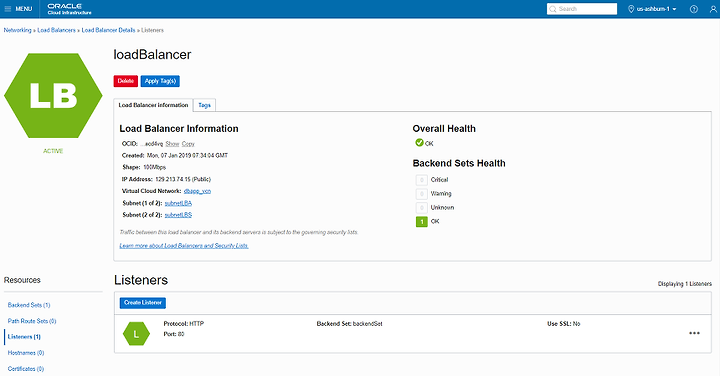Open the hamburger MENU icon
720x376 pixels.
coord(8,9)
